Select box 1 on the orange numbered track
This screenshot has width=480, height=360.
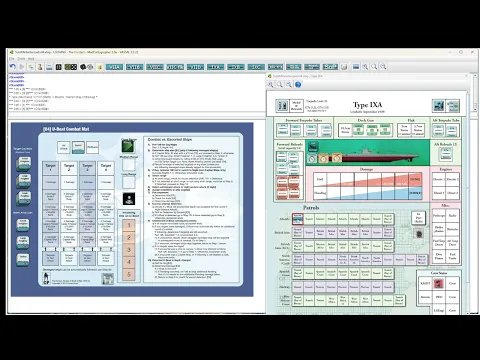pyautogui.click(x=129, y=225)
